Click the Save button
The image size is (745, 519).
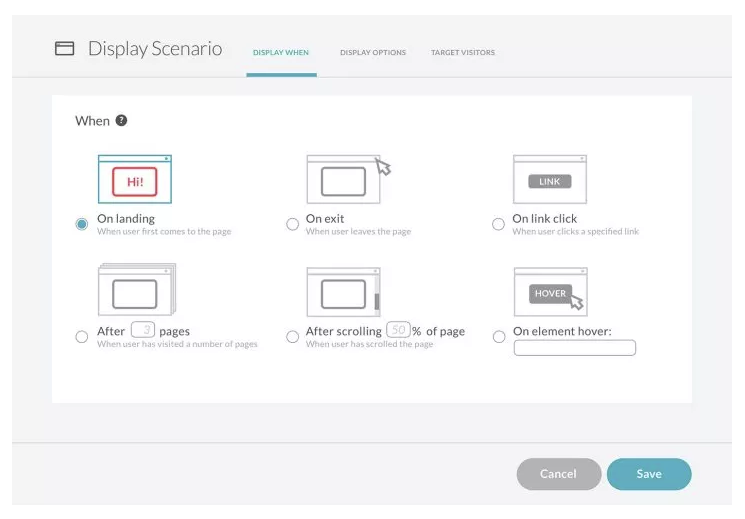coord(649,474)
